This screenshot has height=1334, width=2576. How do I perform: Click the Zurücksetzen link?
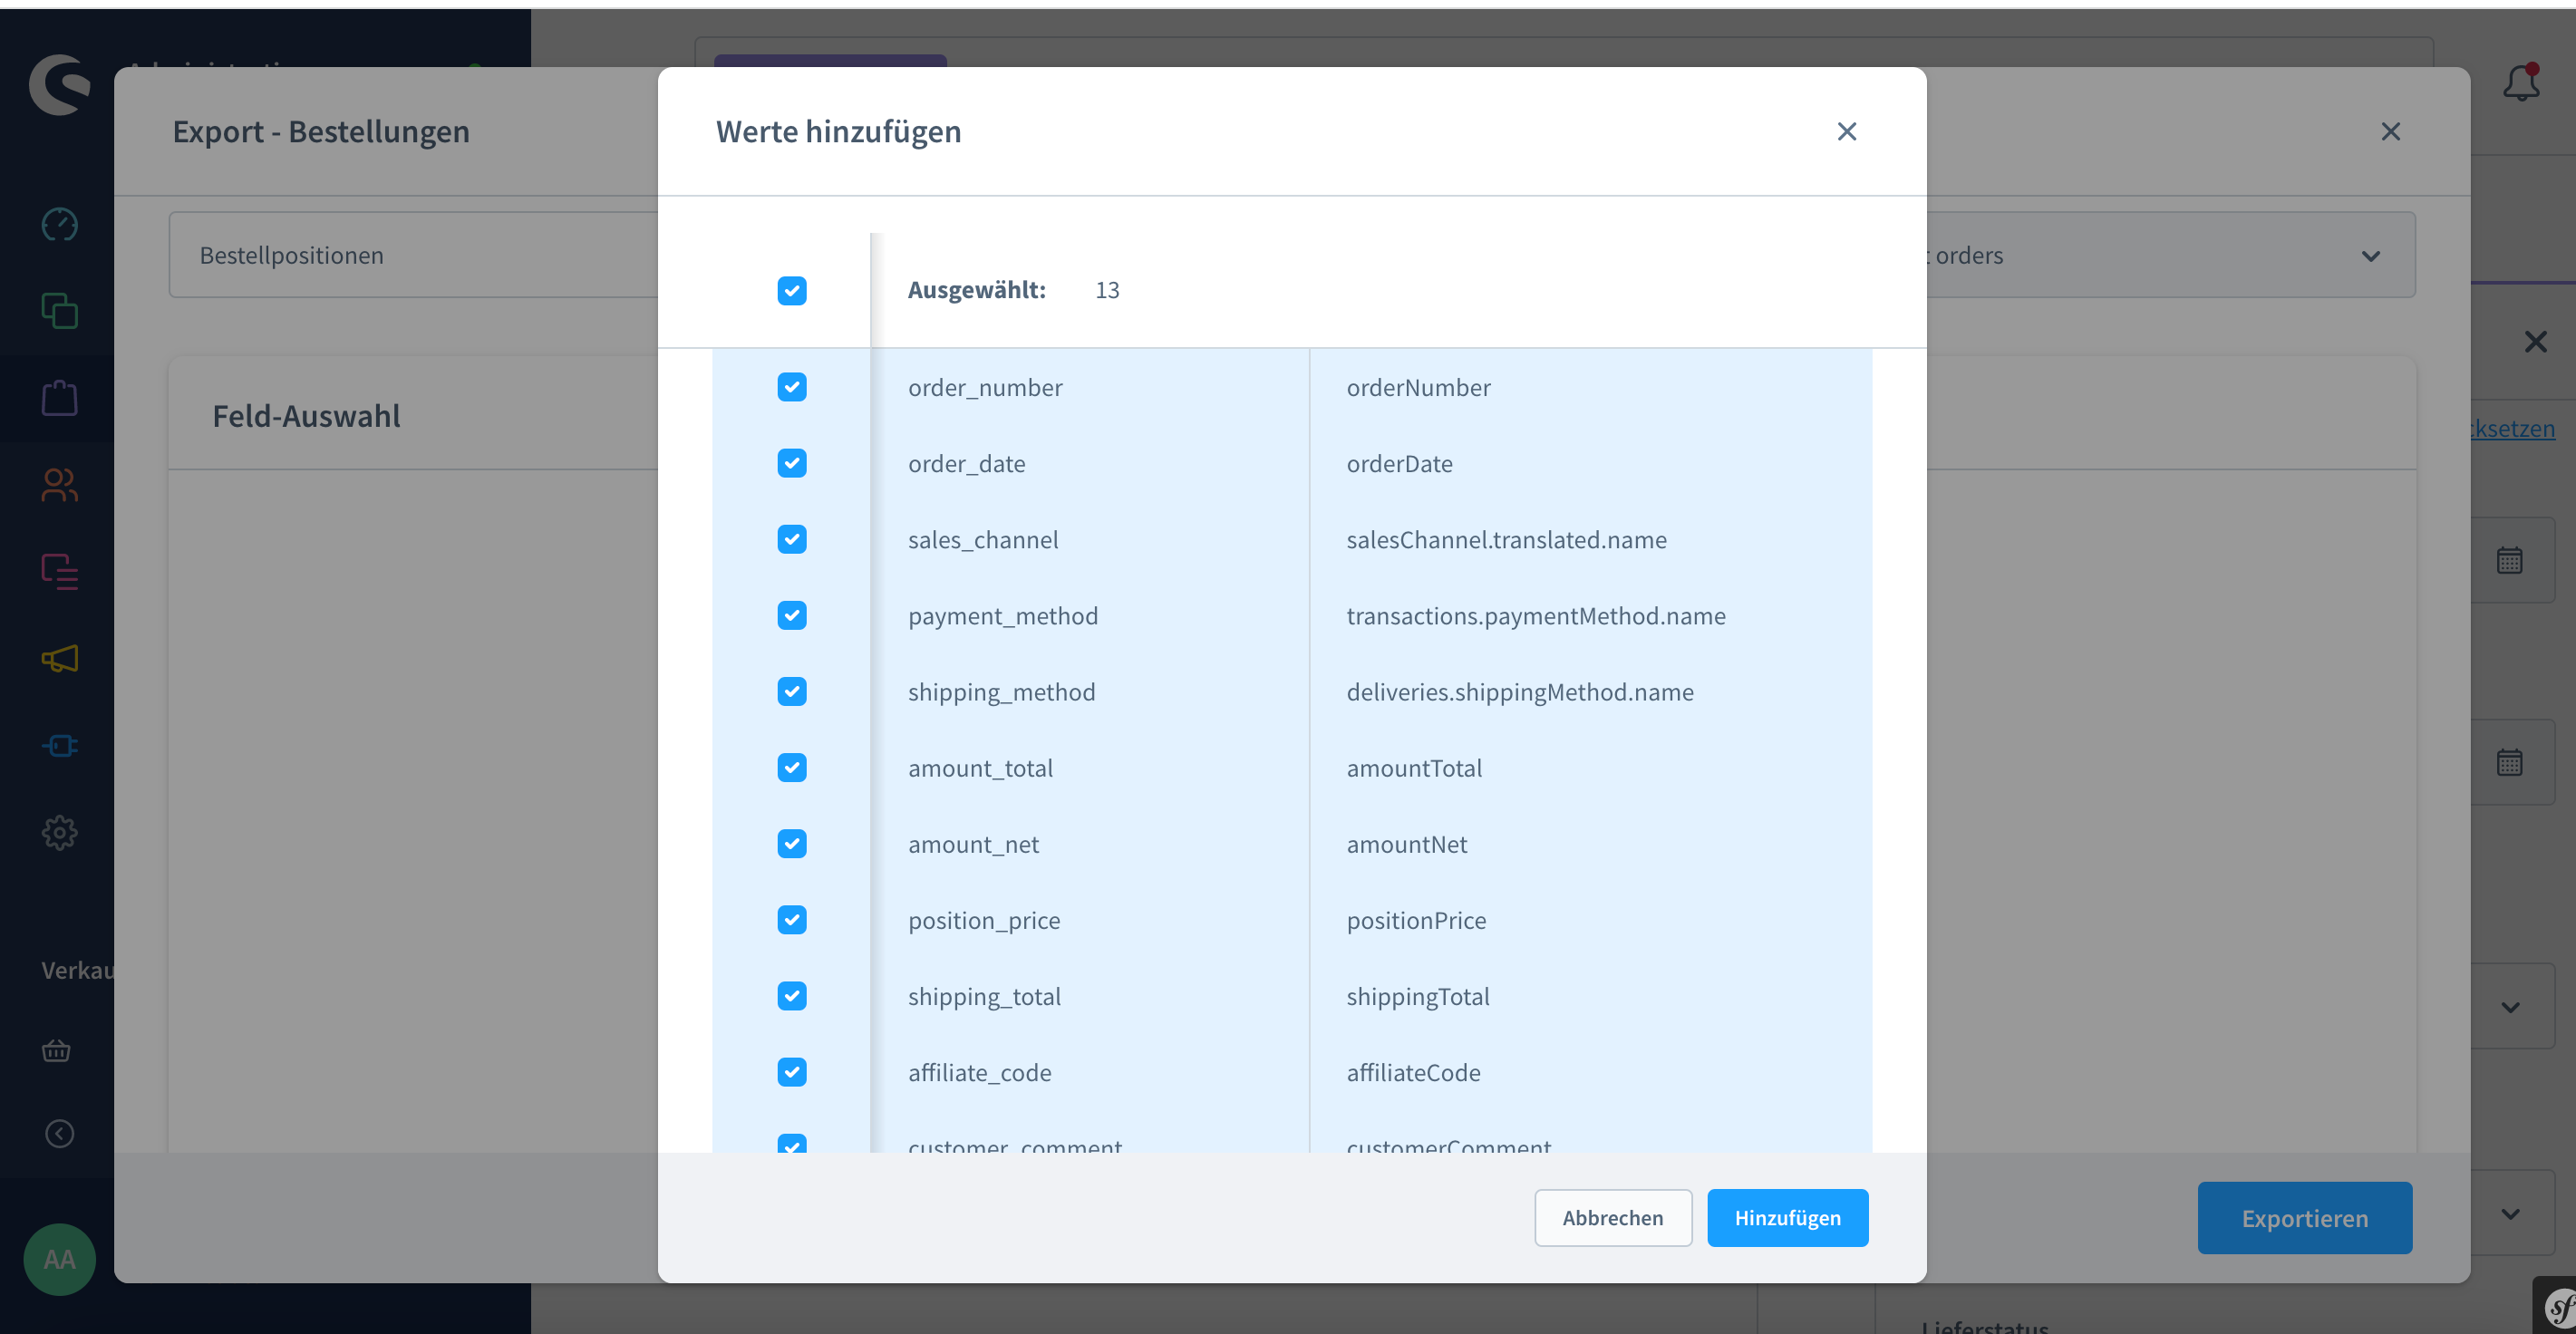coord(2512,428)
